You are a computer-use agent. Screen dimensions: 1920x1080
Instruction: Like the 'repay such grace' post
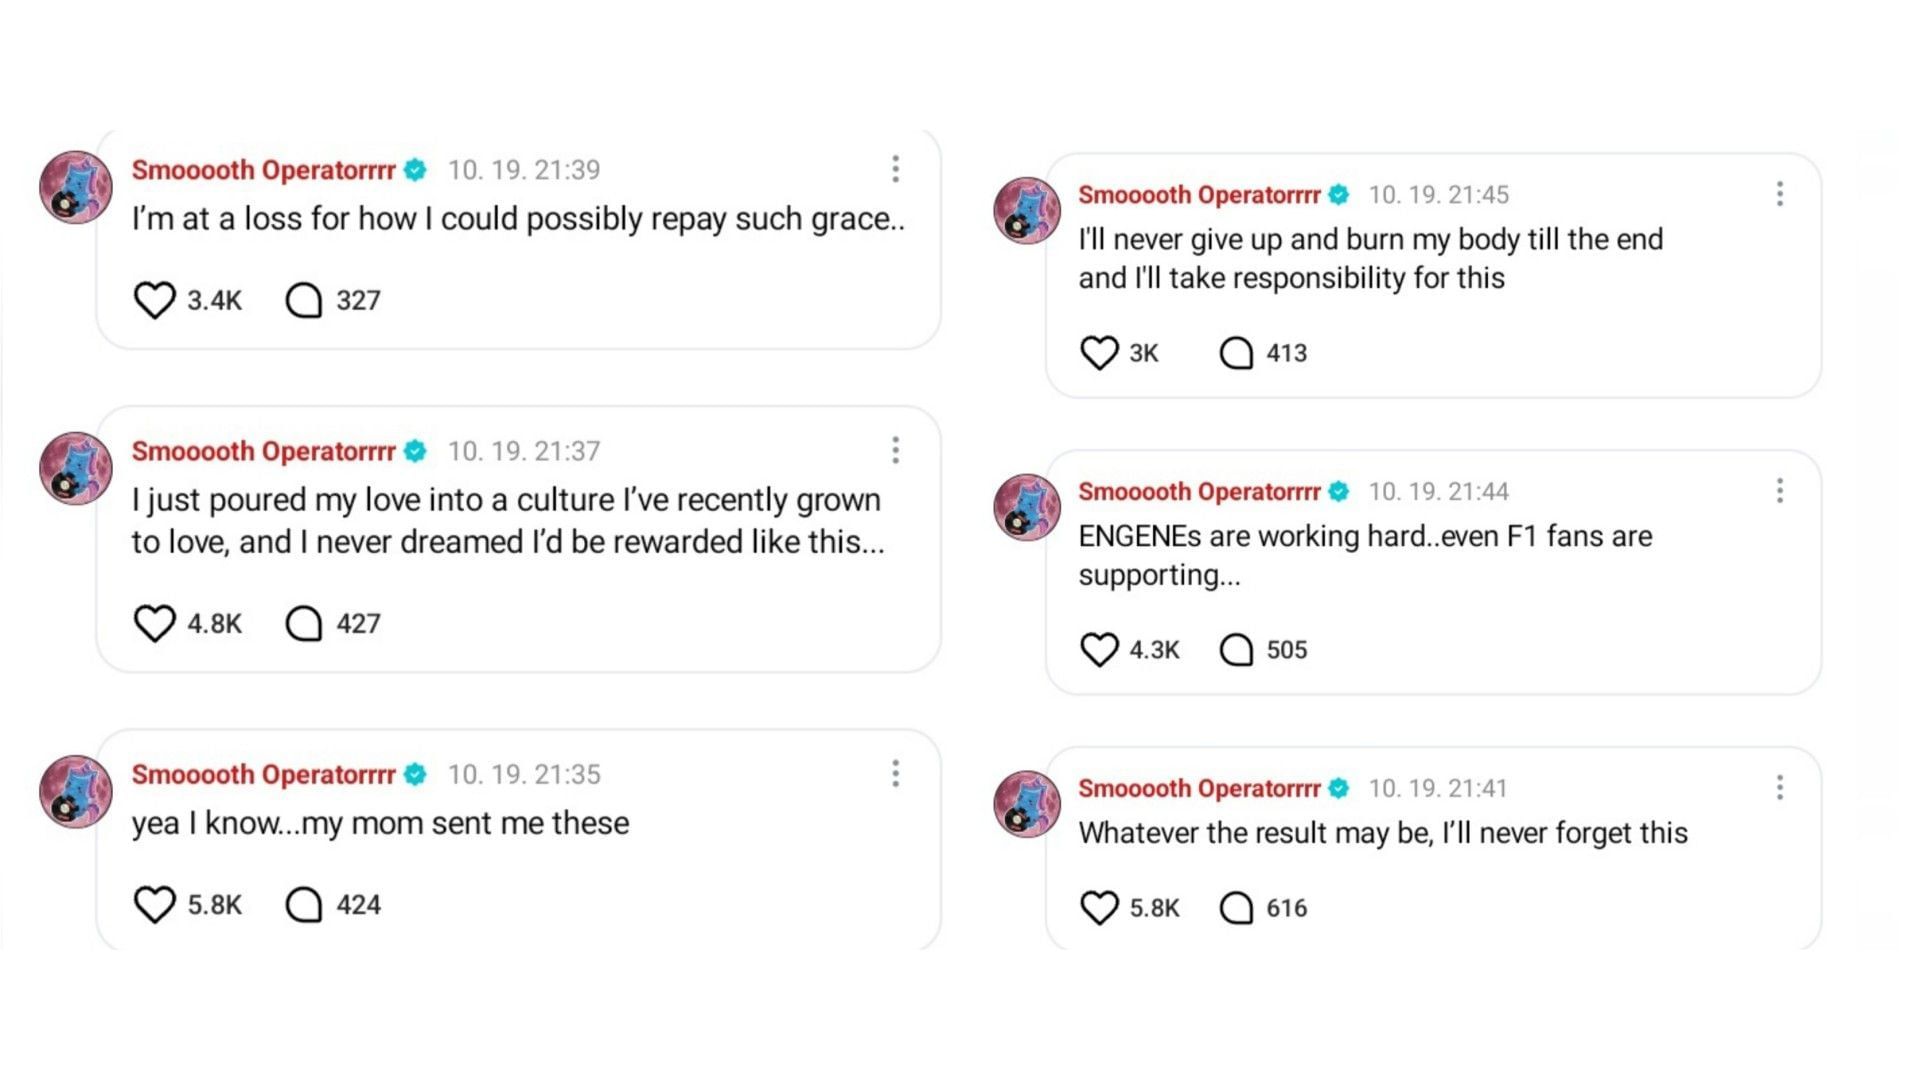[154, 300]
